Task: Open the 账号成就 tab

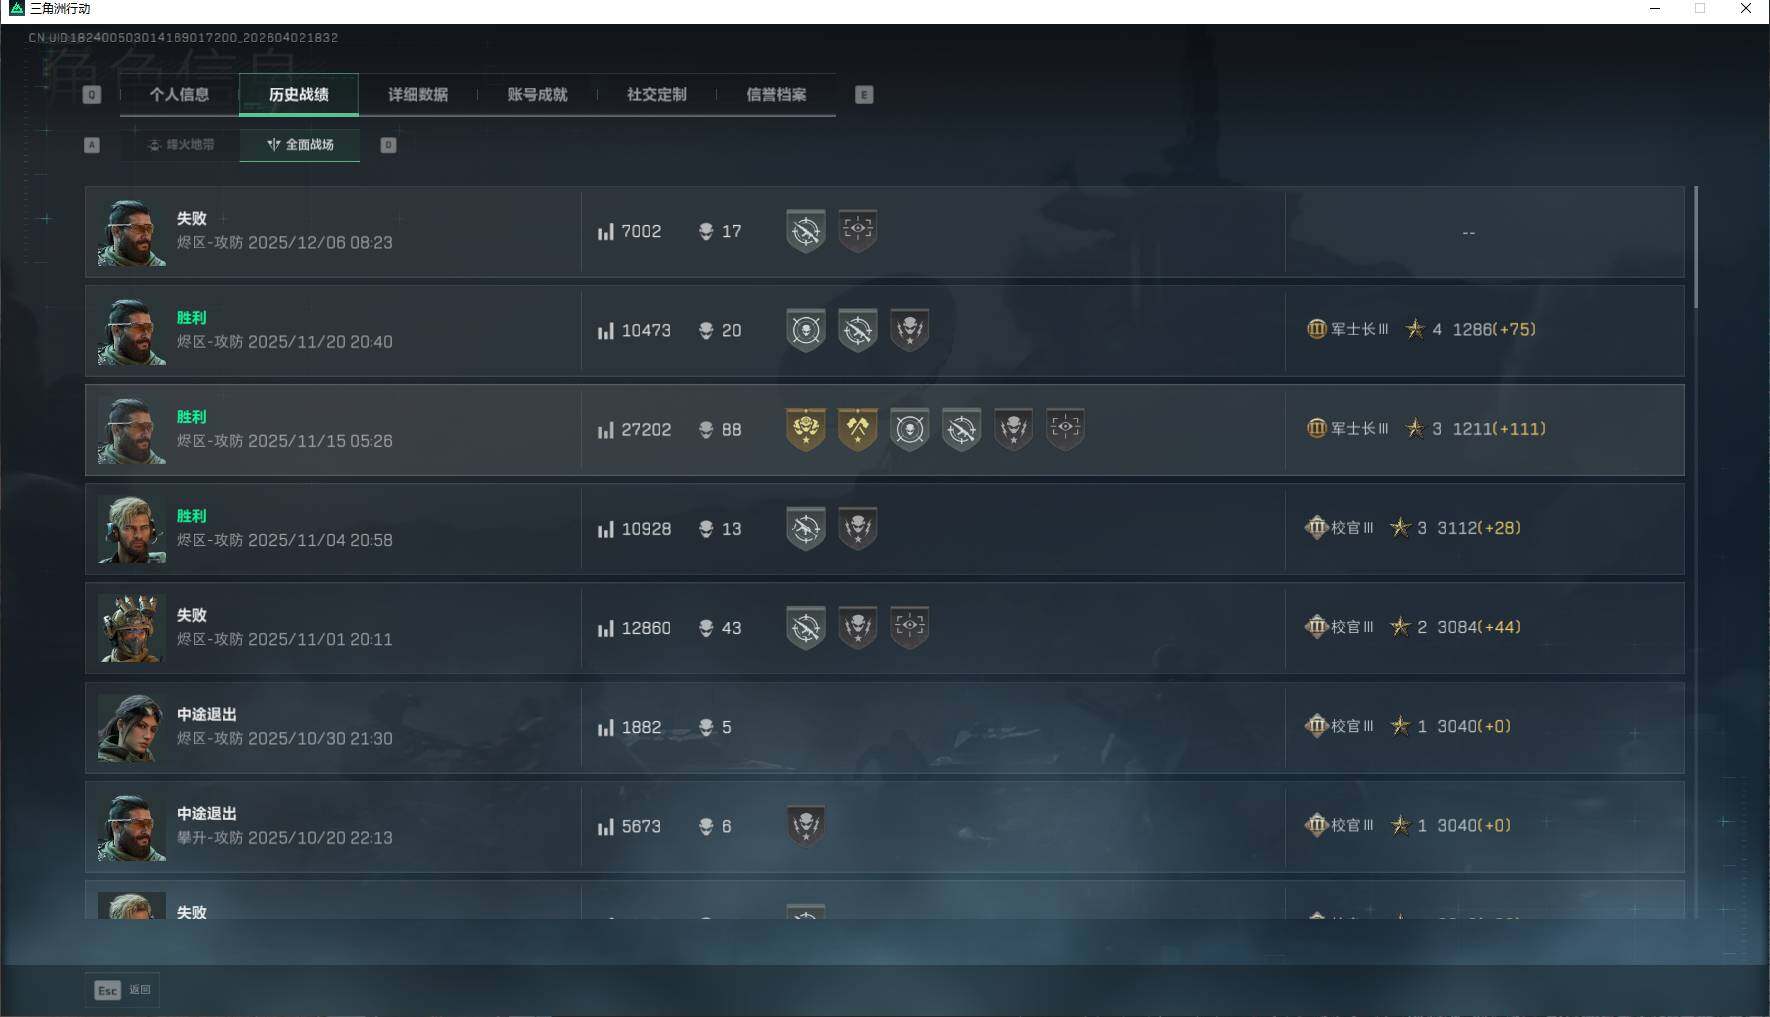Action: [x=537, y=95]
